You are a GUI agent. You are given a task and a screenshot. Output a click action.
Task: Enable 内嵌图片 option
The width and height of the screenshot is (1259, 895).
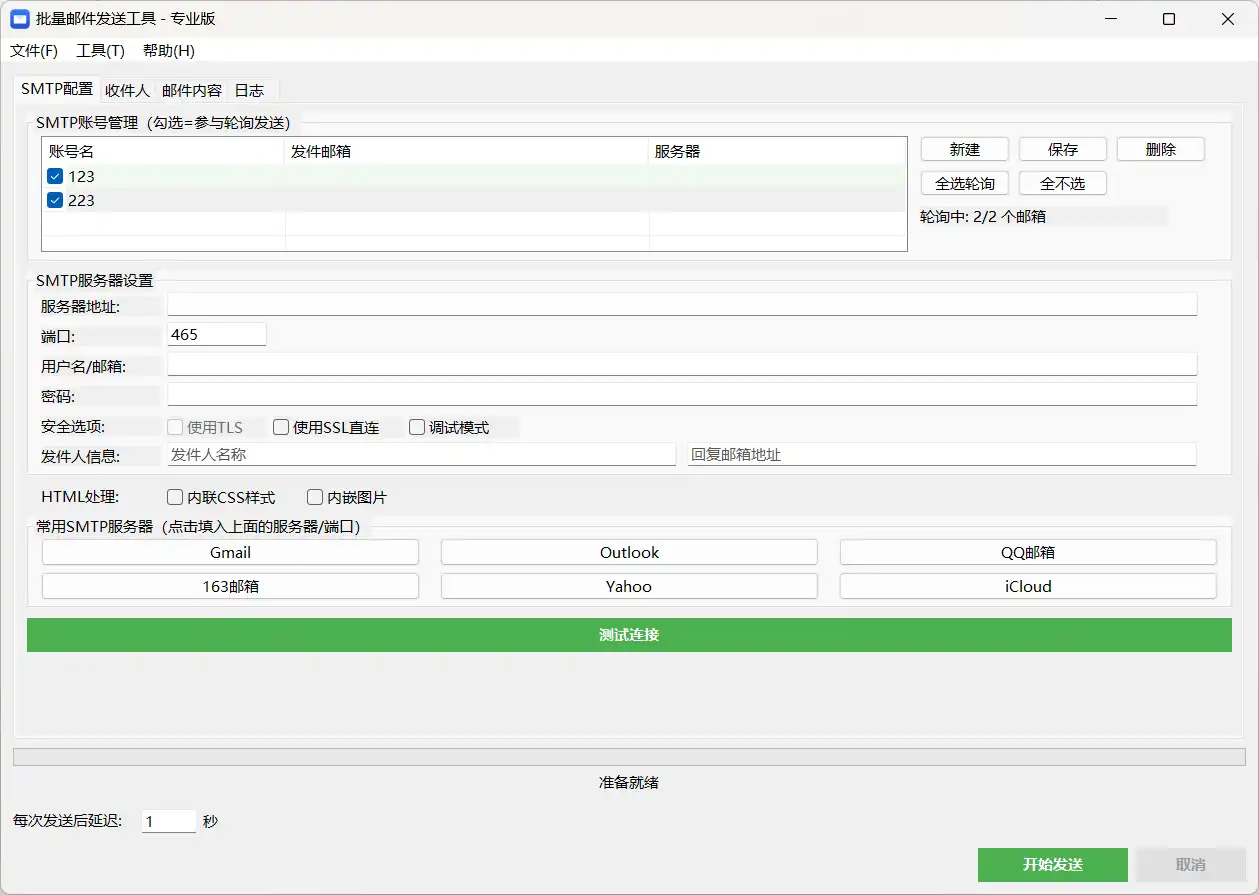[315, 497]
